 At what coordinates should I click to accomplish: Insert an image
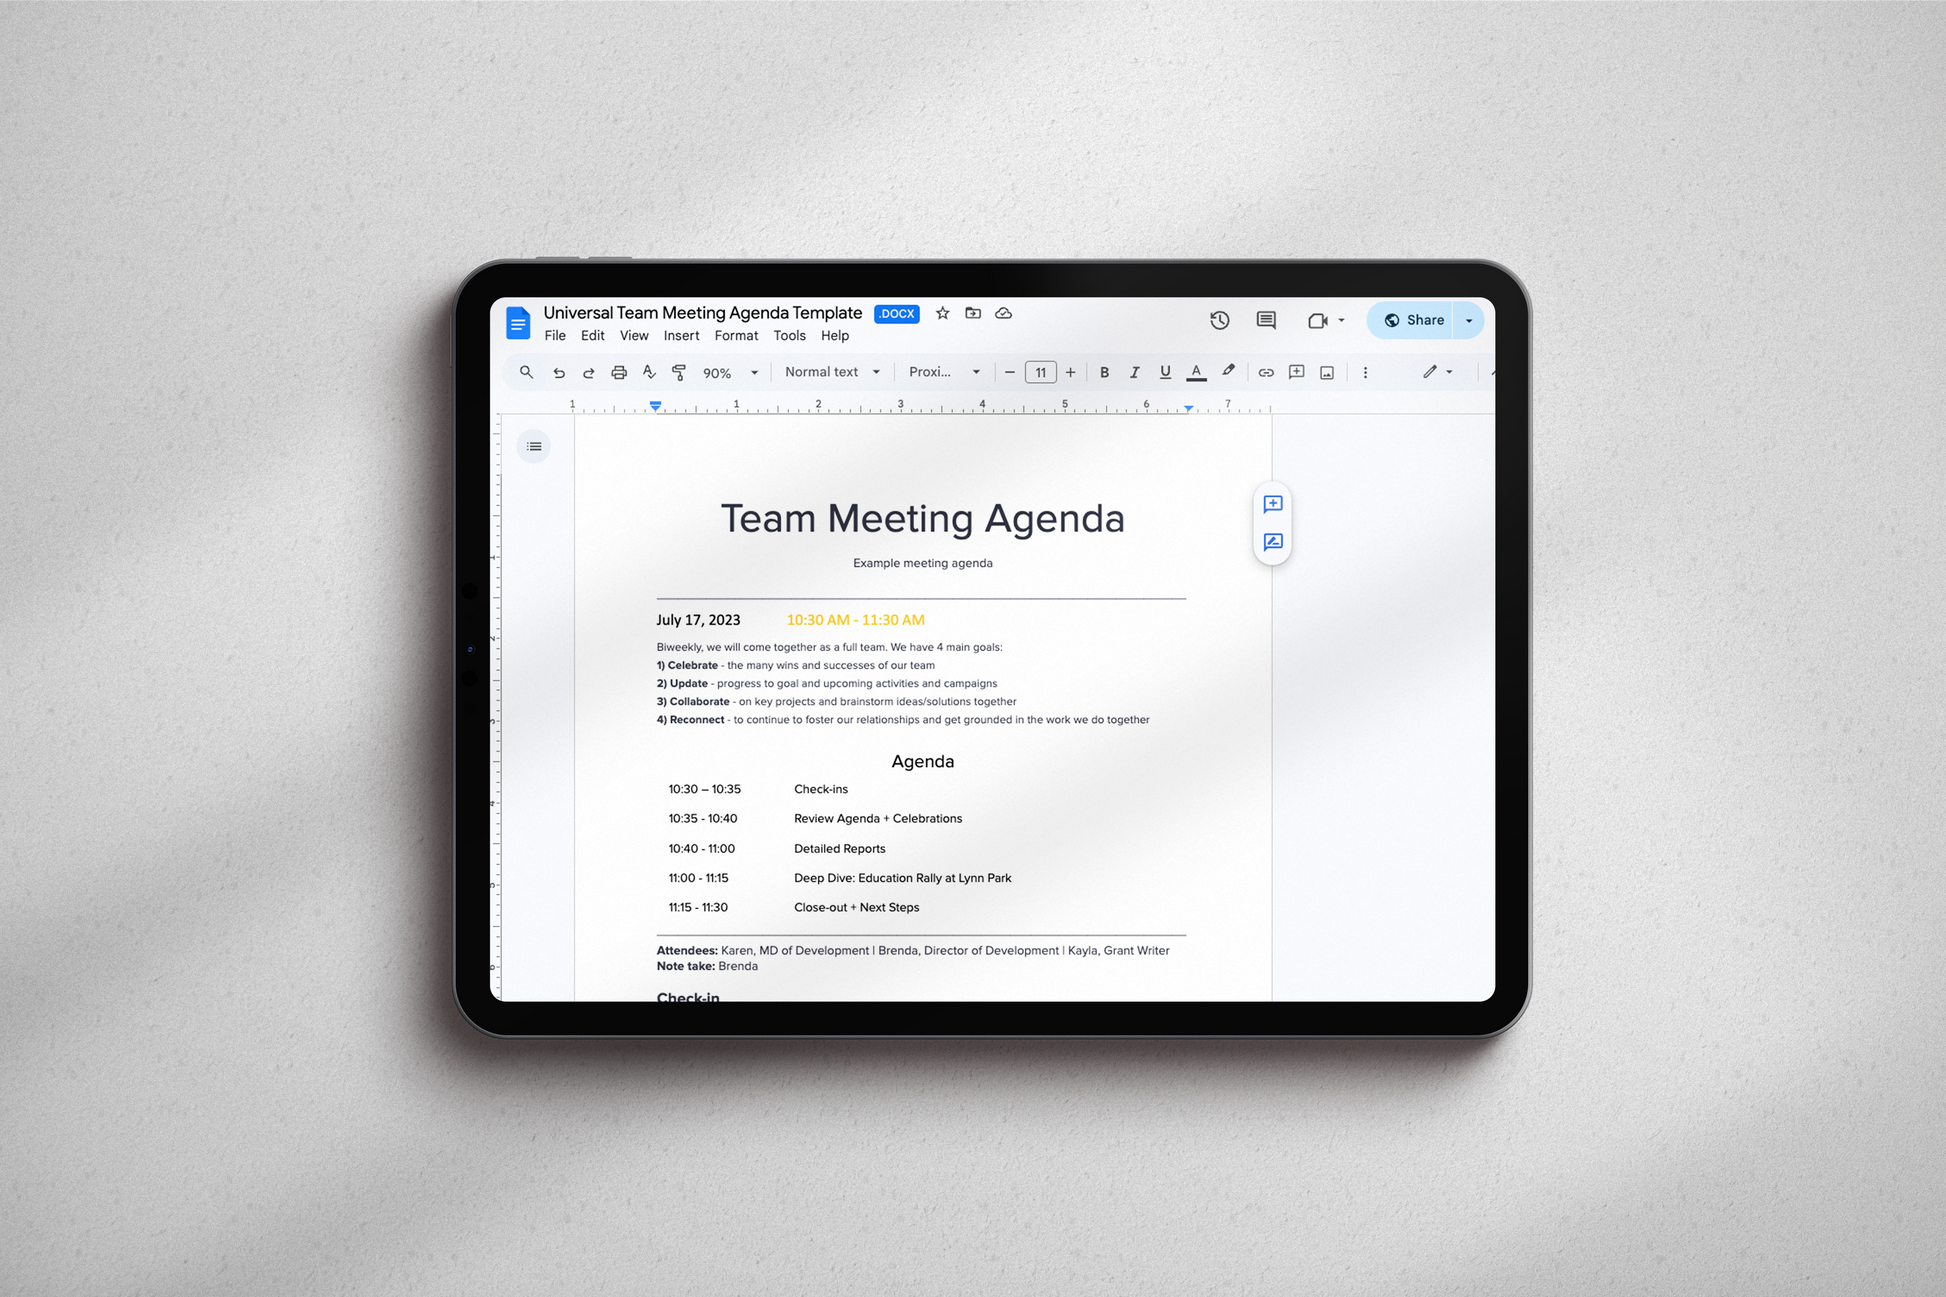1327,372
